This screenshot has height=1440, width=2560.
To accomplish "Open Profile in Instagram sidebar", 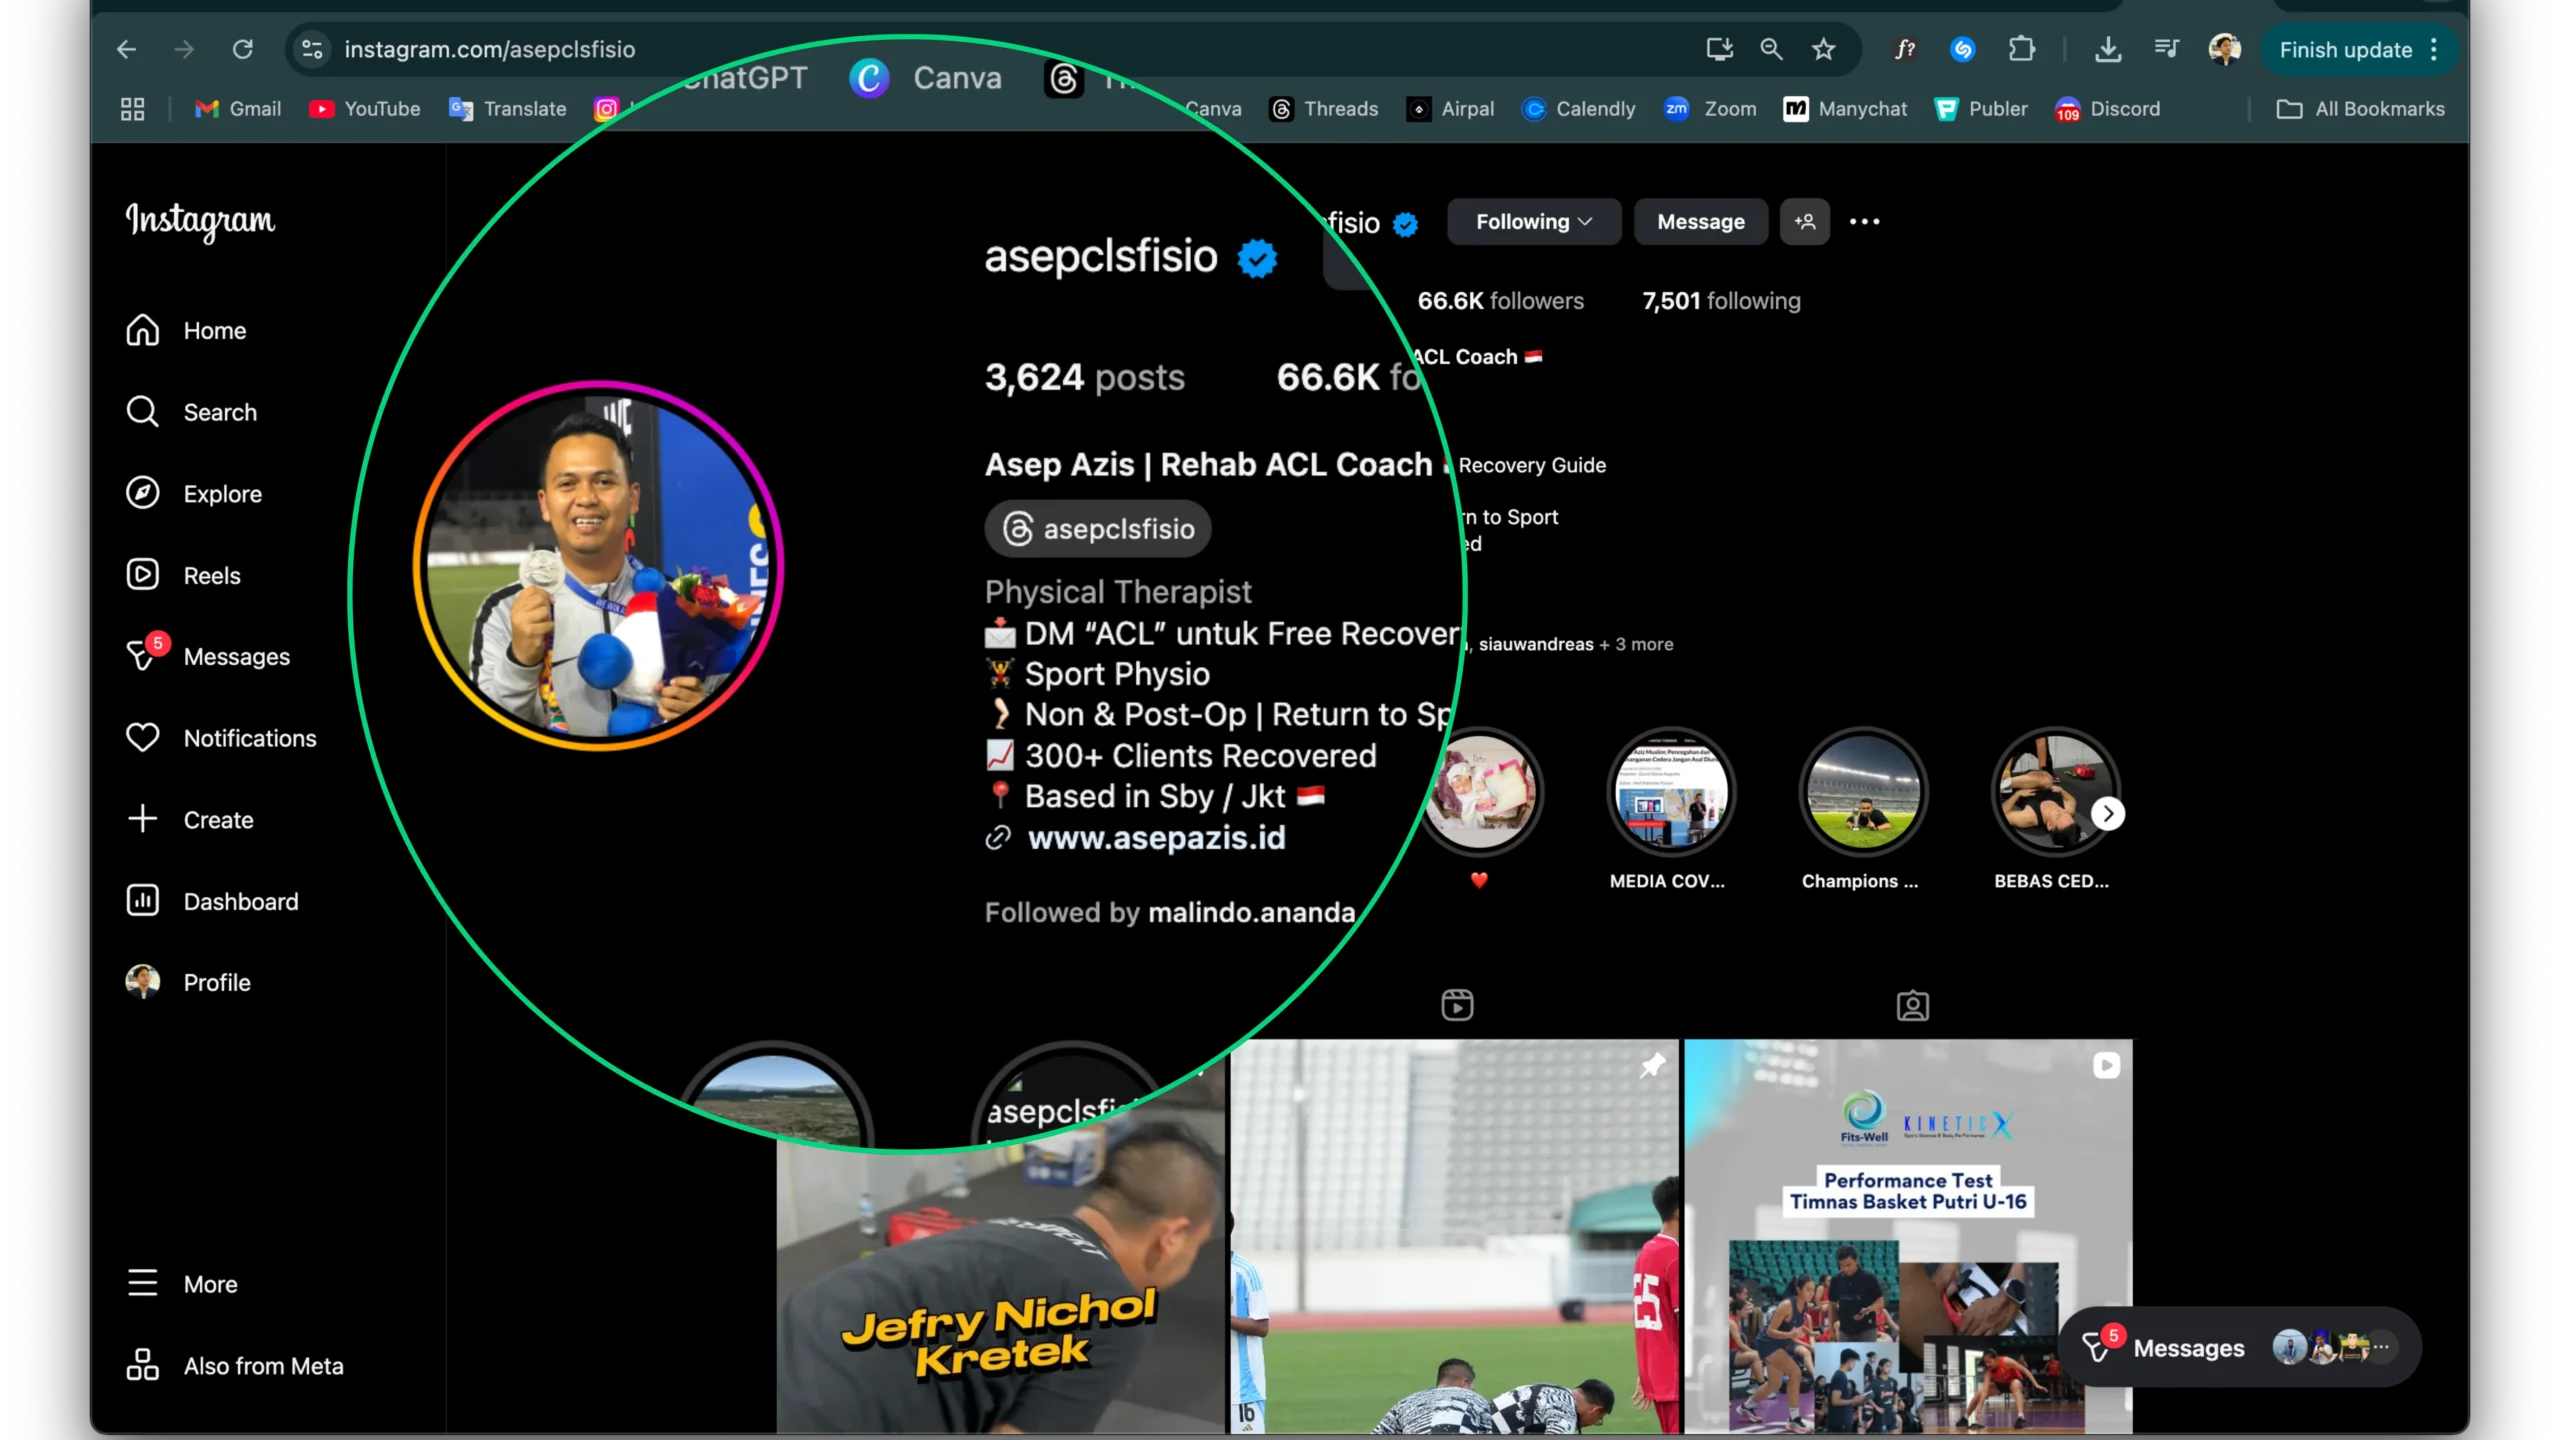I will [188, 982].
